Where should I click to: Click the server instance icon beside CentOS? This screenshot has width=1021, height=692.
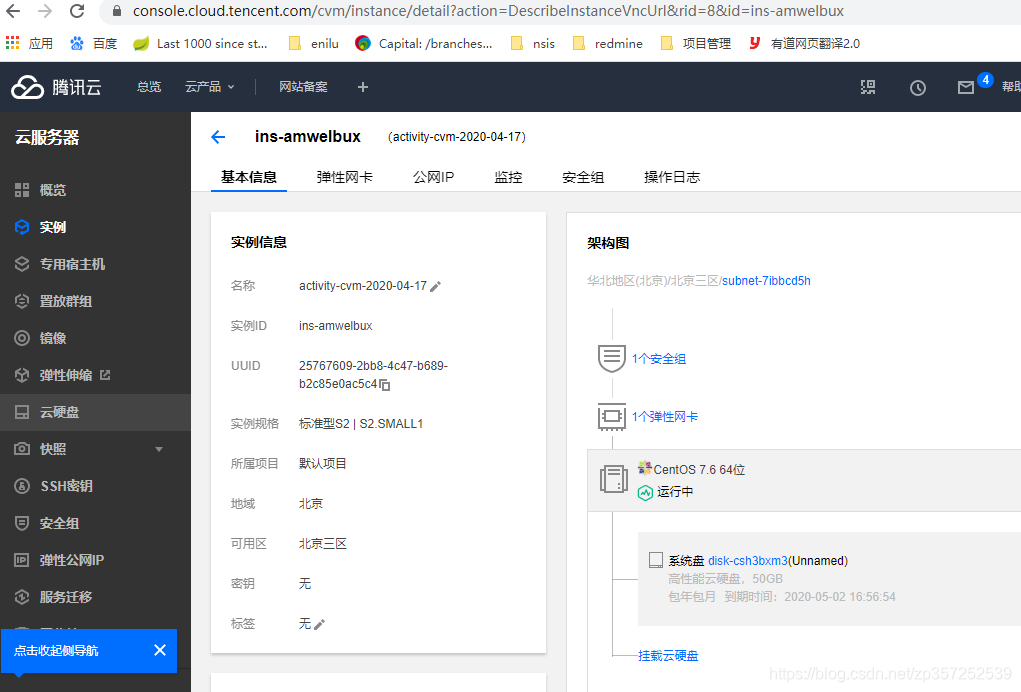(x=613, y=479)
